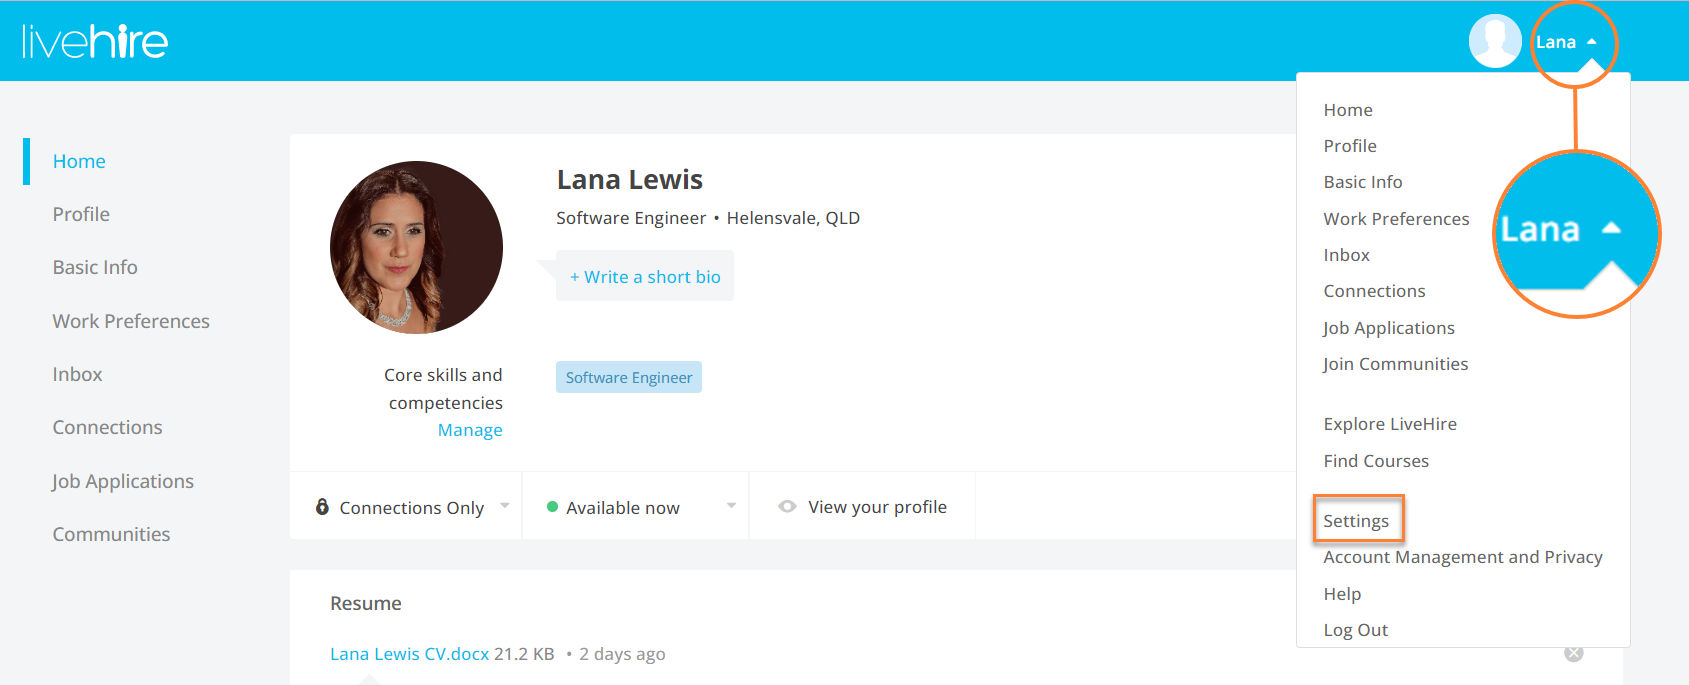Screen dimensions: 1689x685
Task: Click Log Out in the dropdown menu
Action: (1355, 630)
